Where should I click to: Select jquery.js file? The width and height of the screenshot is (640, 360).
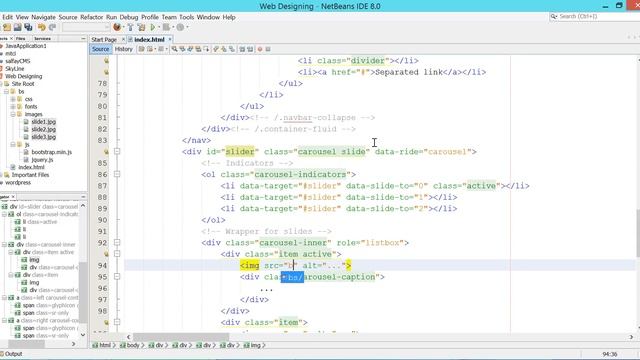[x=42, y=160]
